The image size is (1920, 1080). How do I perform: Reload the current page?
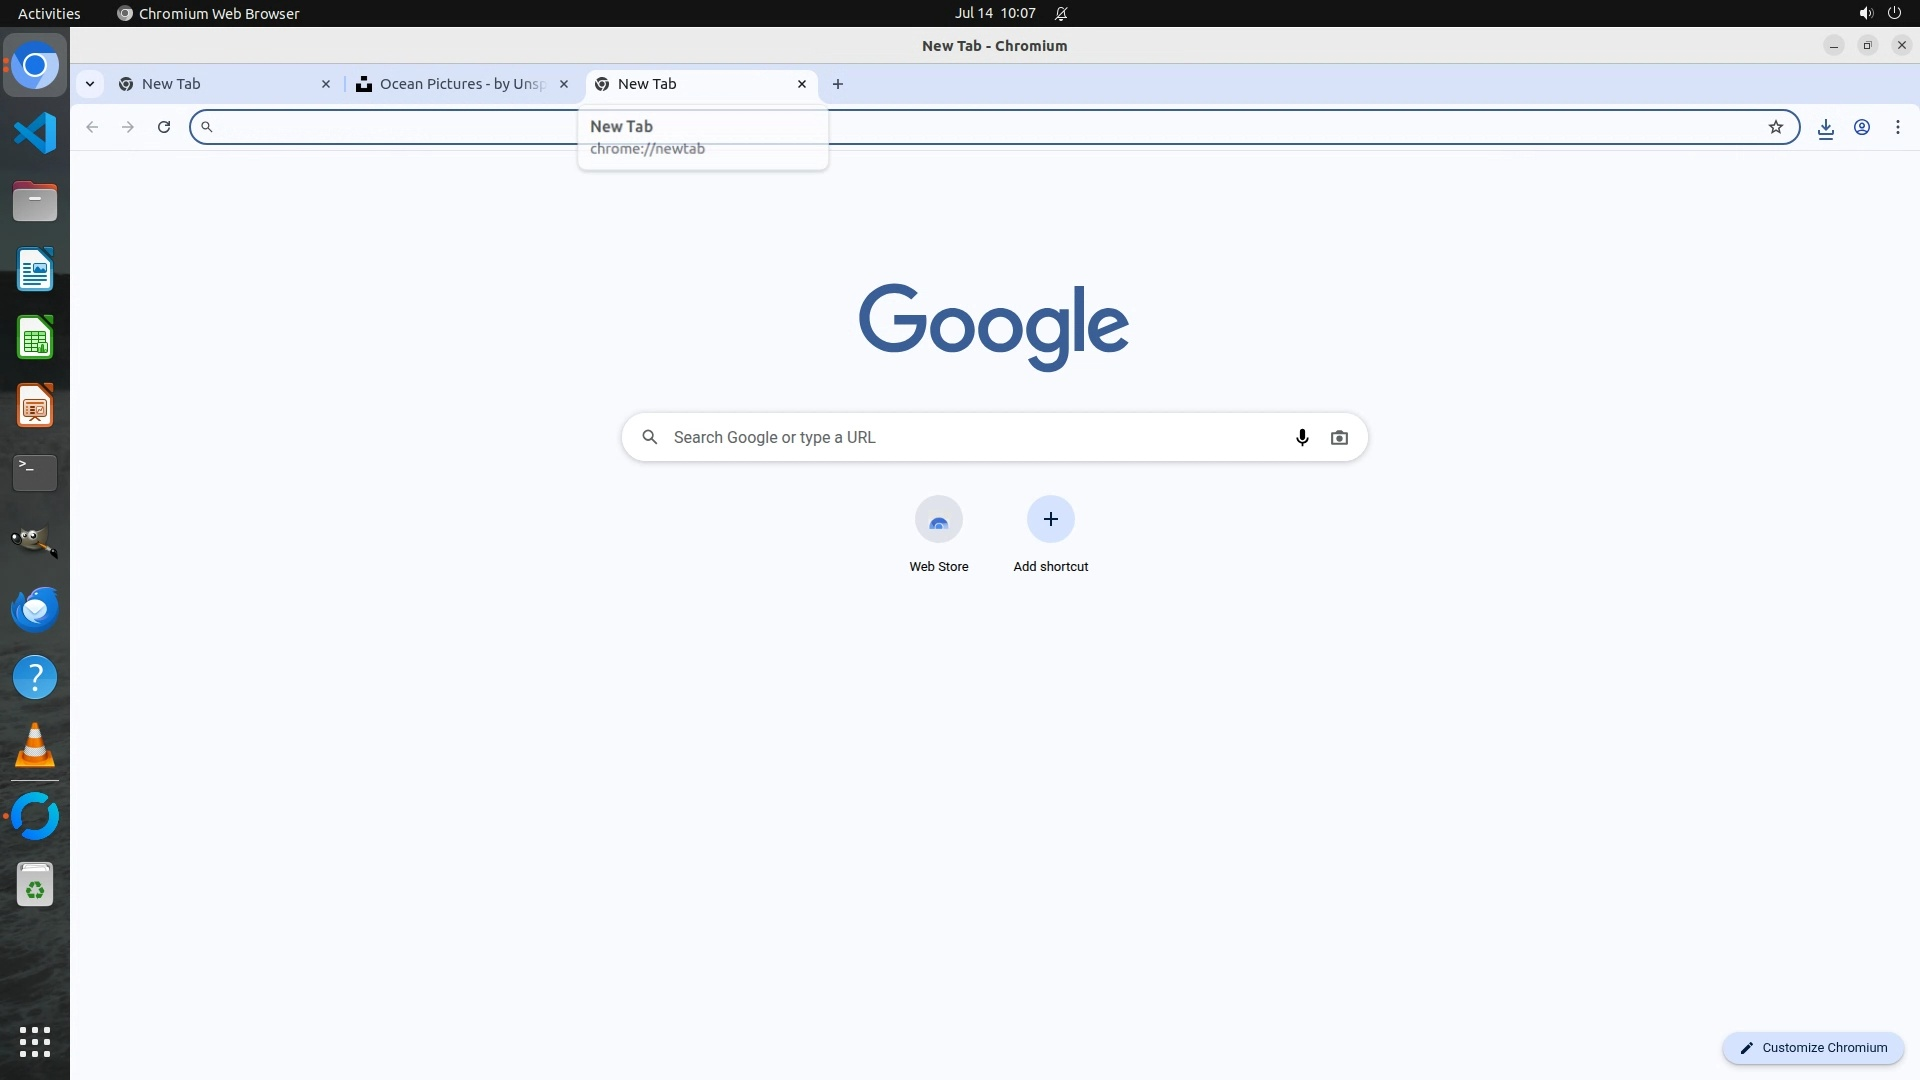164,127
